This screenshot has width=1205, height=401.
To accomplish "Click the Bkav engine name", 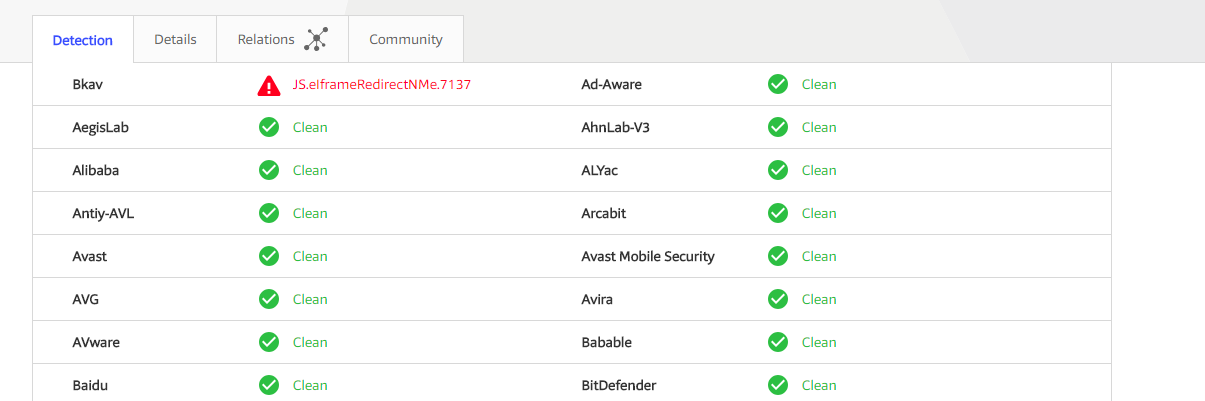I will pos(88,85).
